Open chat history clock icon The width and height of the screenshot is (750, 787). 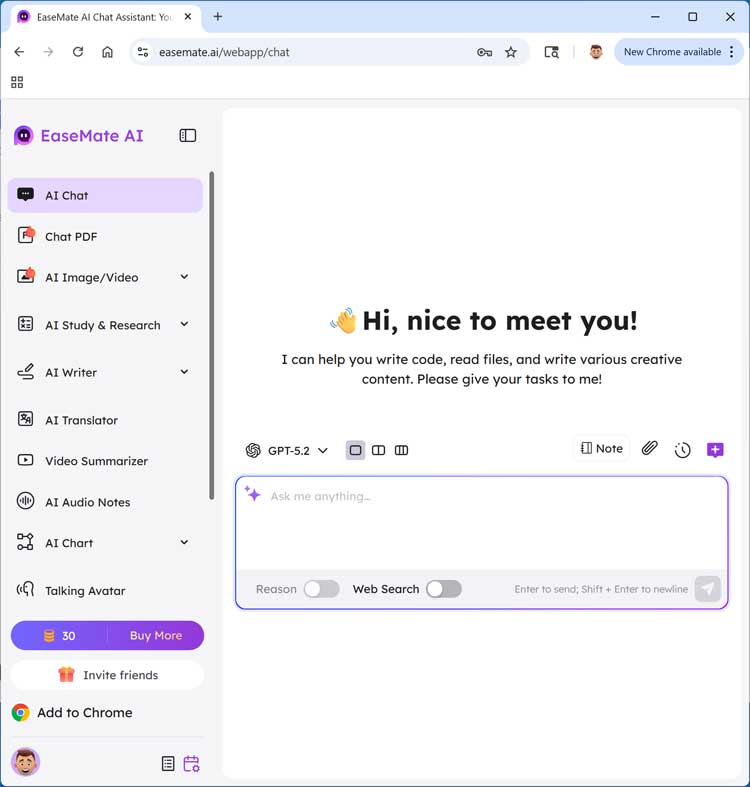(x=682, y=450)
